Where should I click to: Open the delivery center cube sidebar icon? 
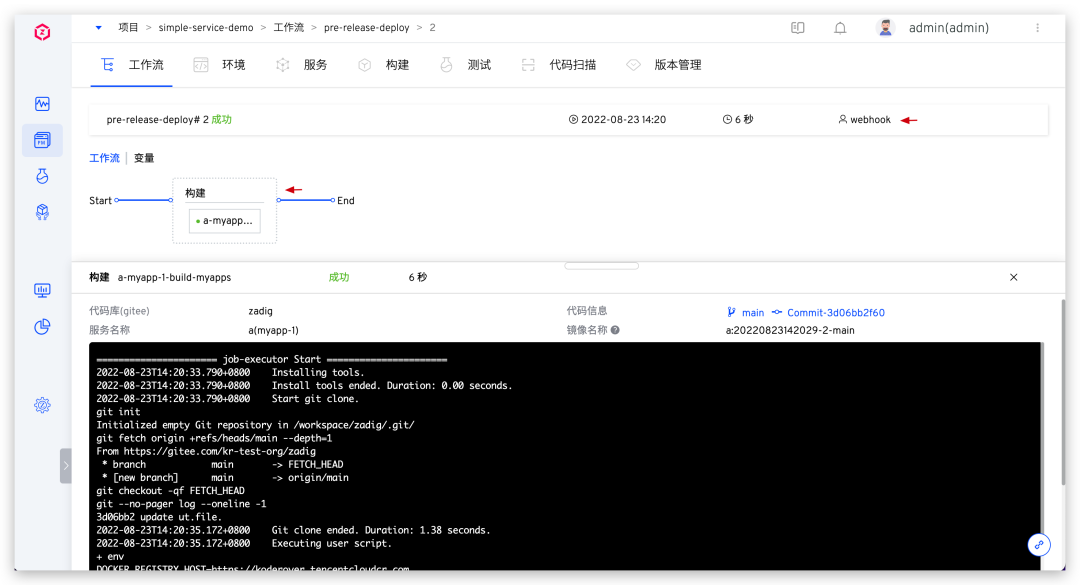coord(42,212)
